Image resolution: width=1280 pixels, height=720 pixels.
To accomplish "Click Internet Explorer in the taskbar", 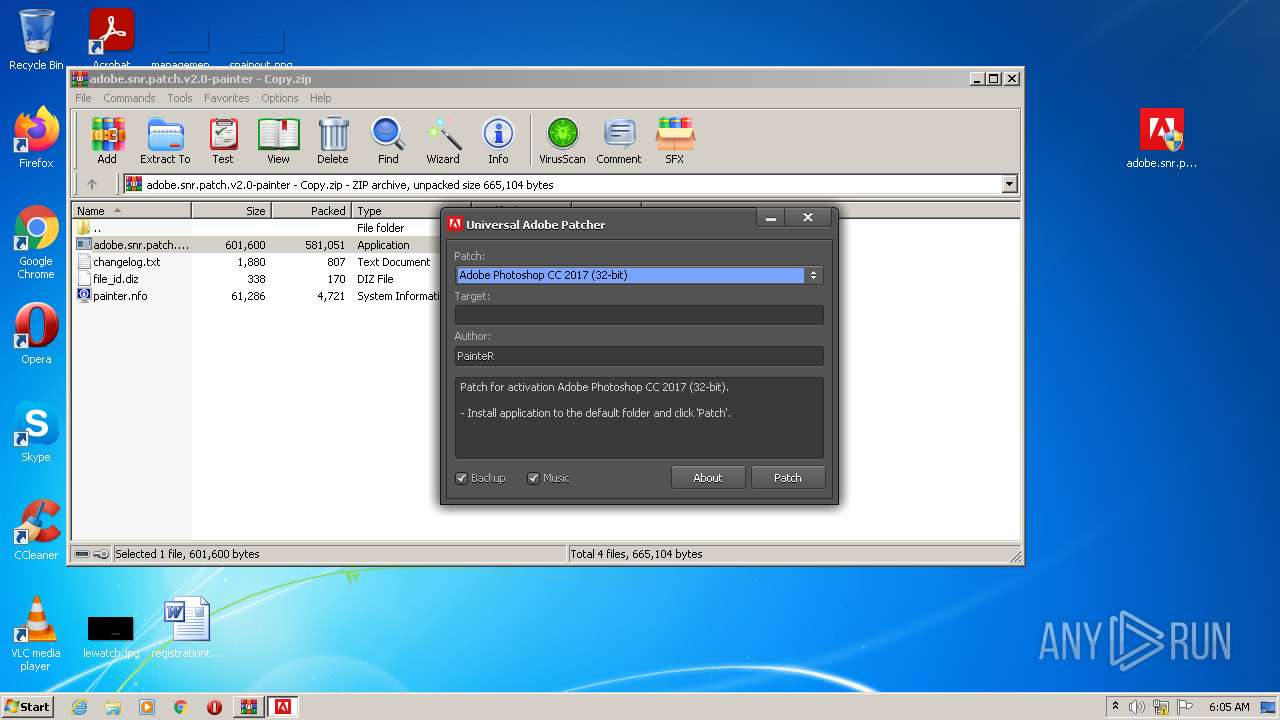I will [80, 707].
